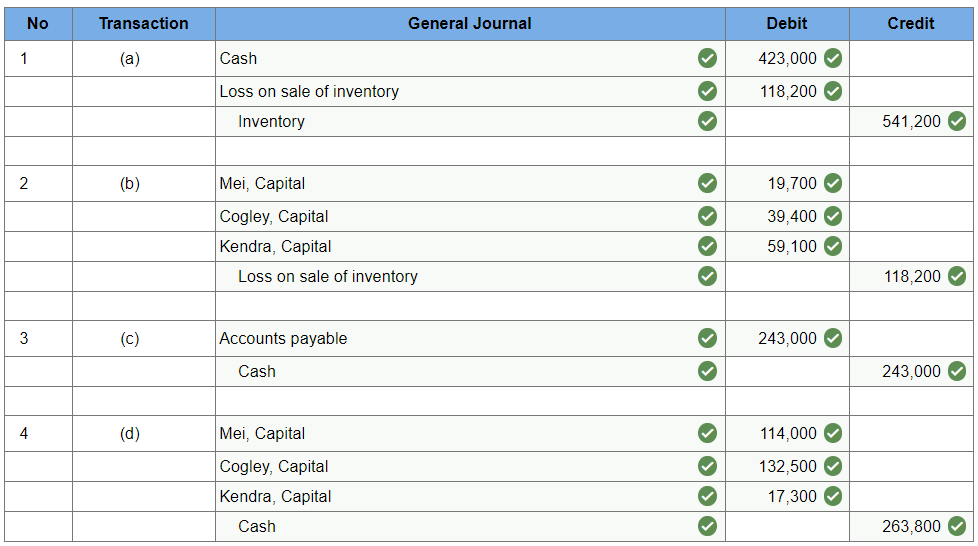The height and width of the screenshot is (546, 978).
Task: Select the General Journal column header
Action: coord(470,24)
